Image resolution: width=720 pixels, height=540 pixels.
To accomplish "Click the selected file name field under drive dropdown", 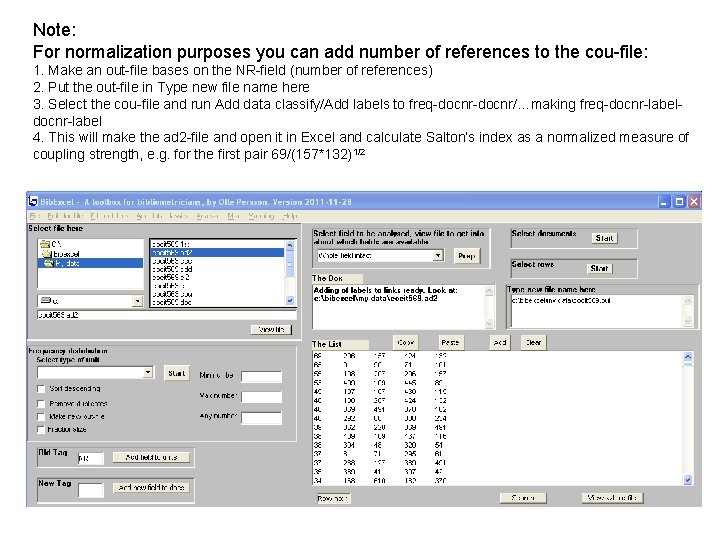I will (x=166, y=315).
